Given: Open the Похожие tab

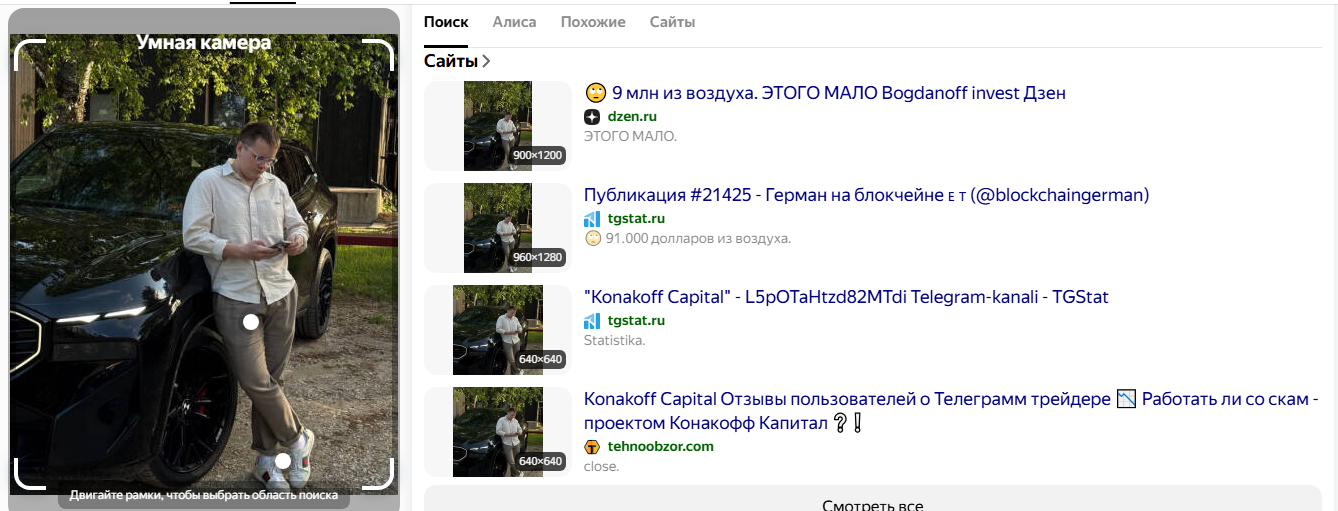Looking at the screenshot, I should point(593,22).
